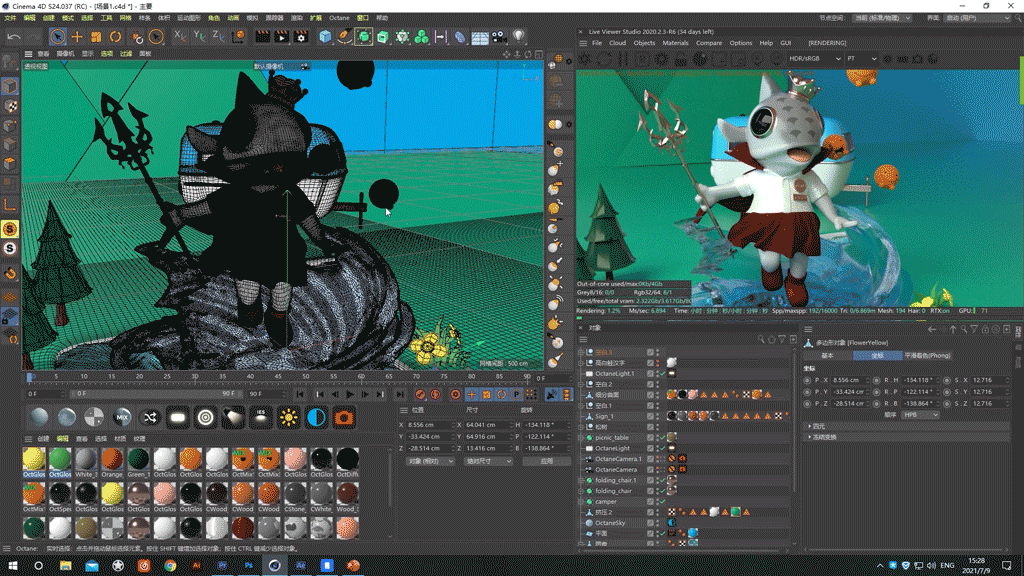Click the Octane Mix material icon
This screenshot has height=576, width=1024.
[x=122, y=417]
